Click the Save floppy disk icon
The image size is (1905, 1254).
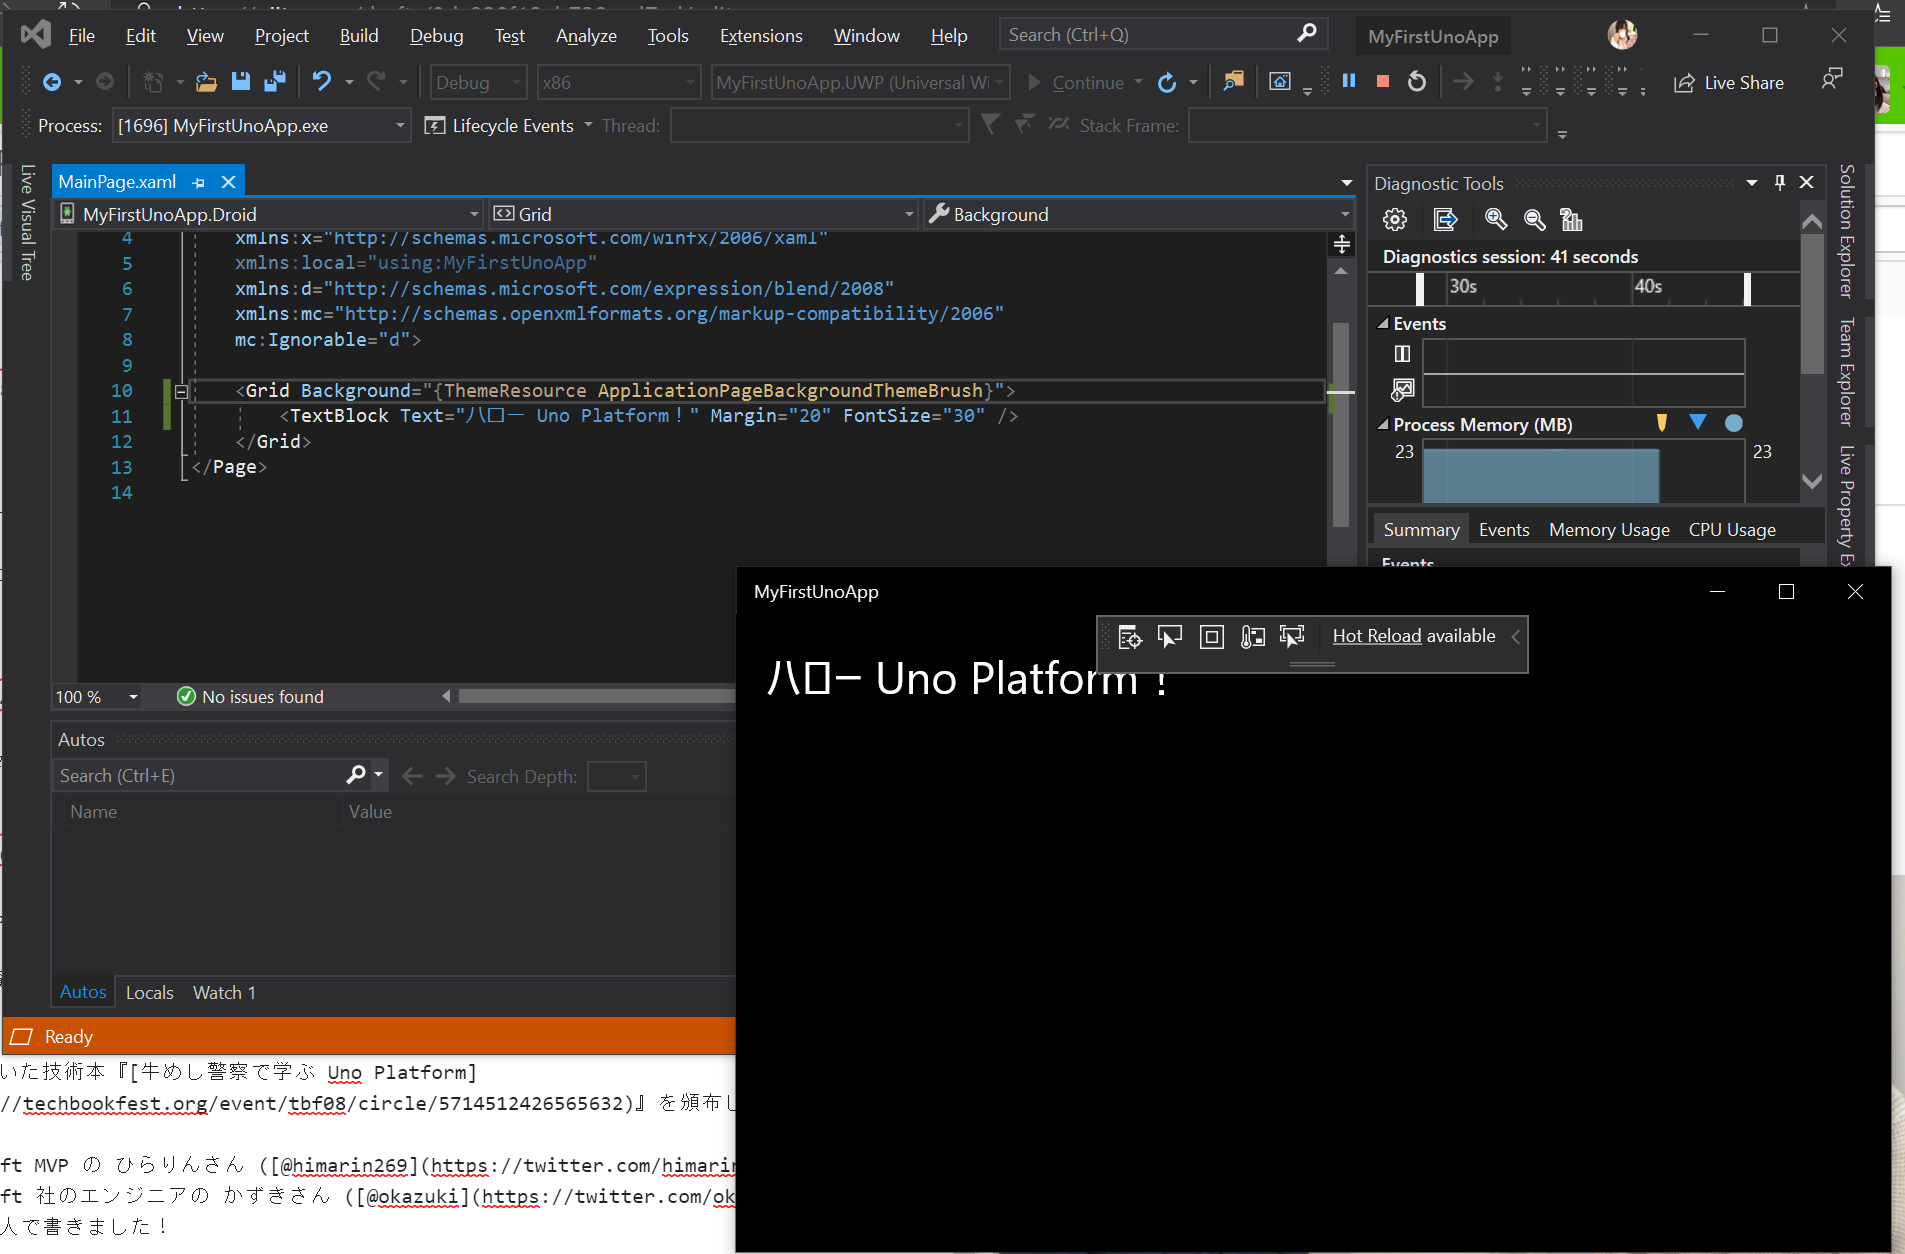pyautogui.click(x=240, y=82)
